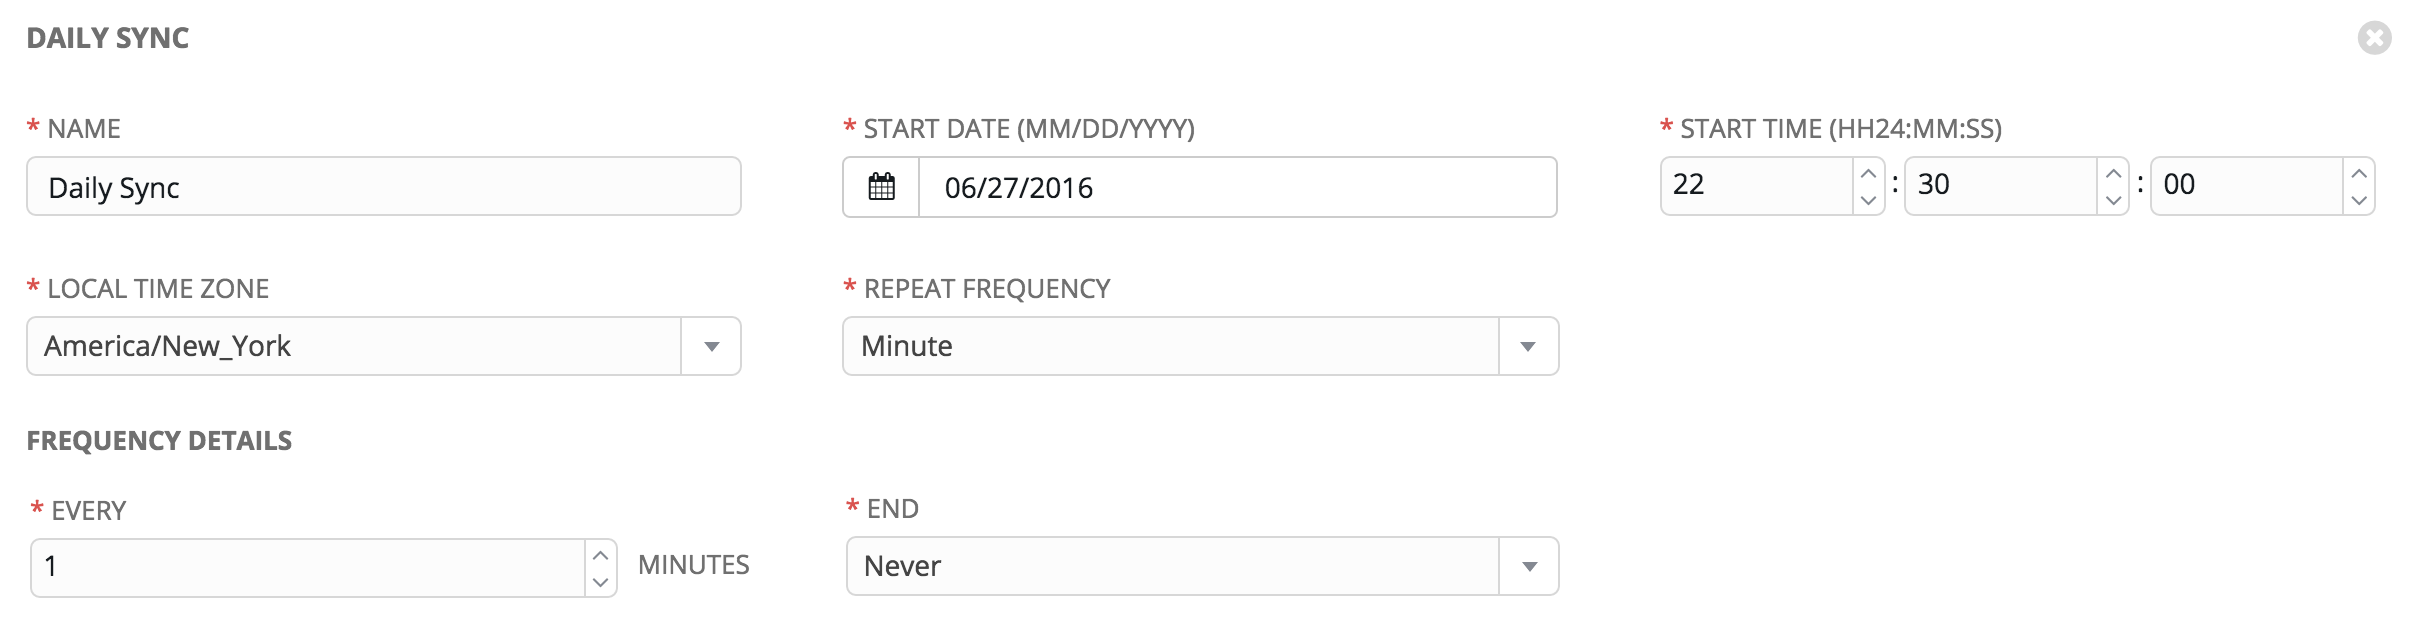Increase the start time hour value
The image size is (2422, 624).
(1867, 173)
